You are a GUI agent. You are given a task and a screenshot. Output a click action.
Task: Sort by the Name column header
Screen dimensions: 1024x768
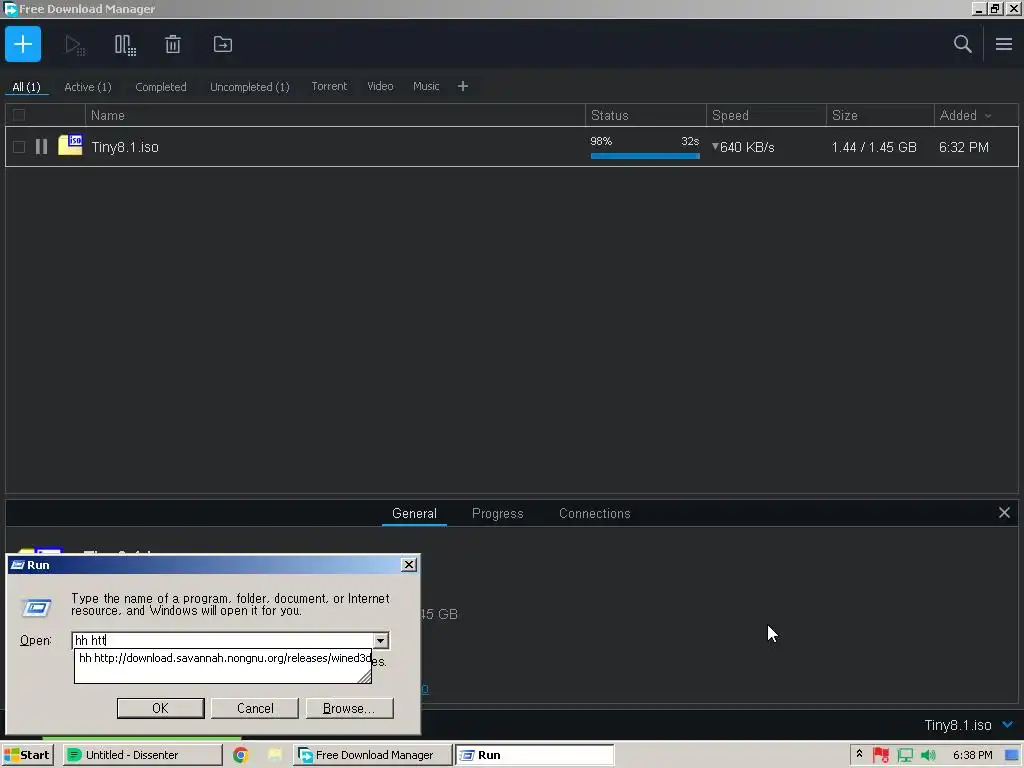335,116
